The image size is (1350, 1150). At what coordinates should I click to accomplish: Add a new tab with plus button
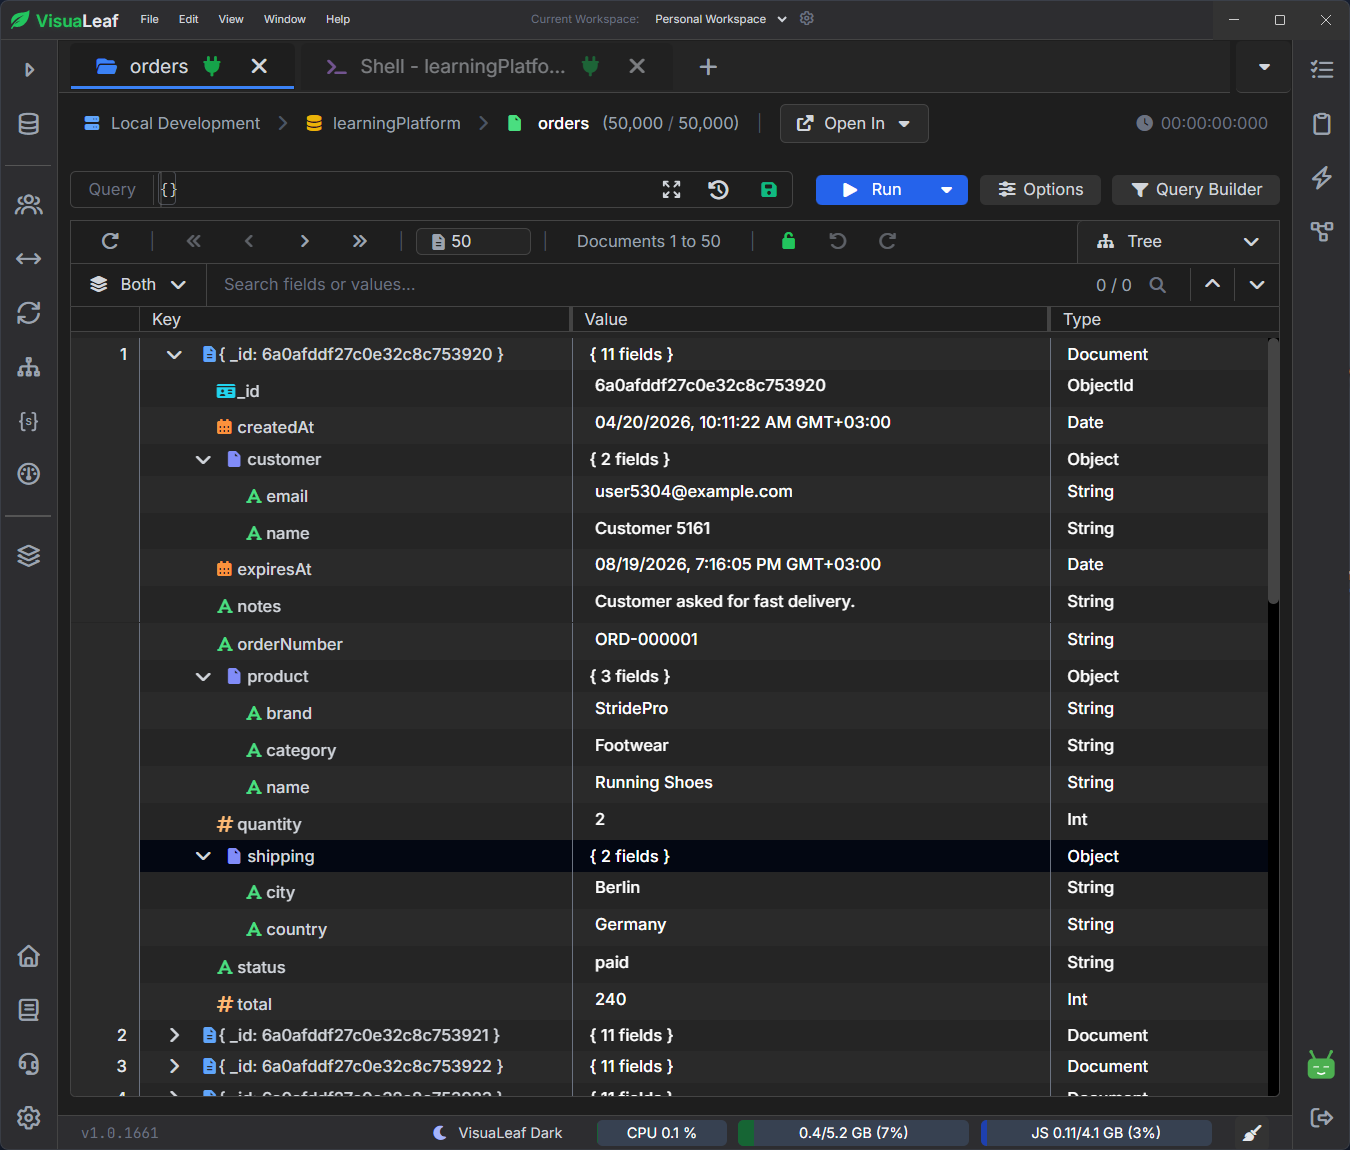point(708,67)
